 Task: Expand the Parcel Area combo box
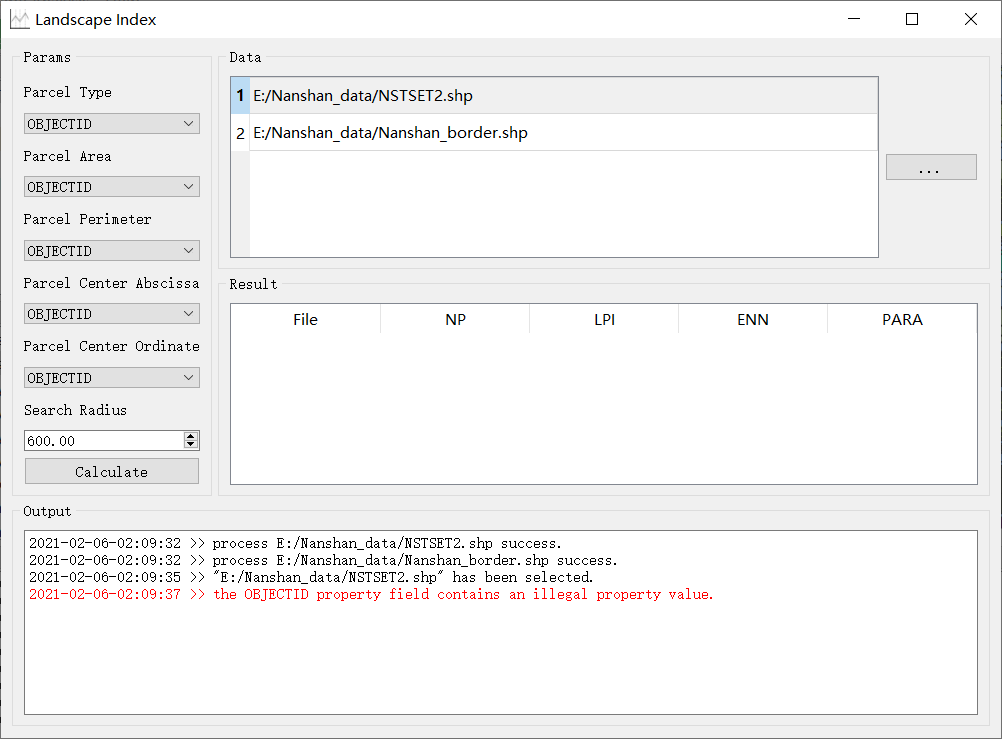pyautogui.click(x=111, y=187)
